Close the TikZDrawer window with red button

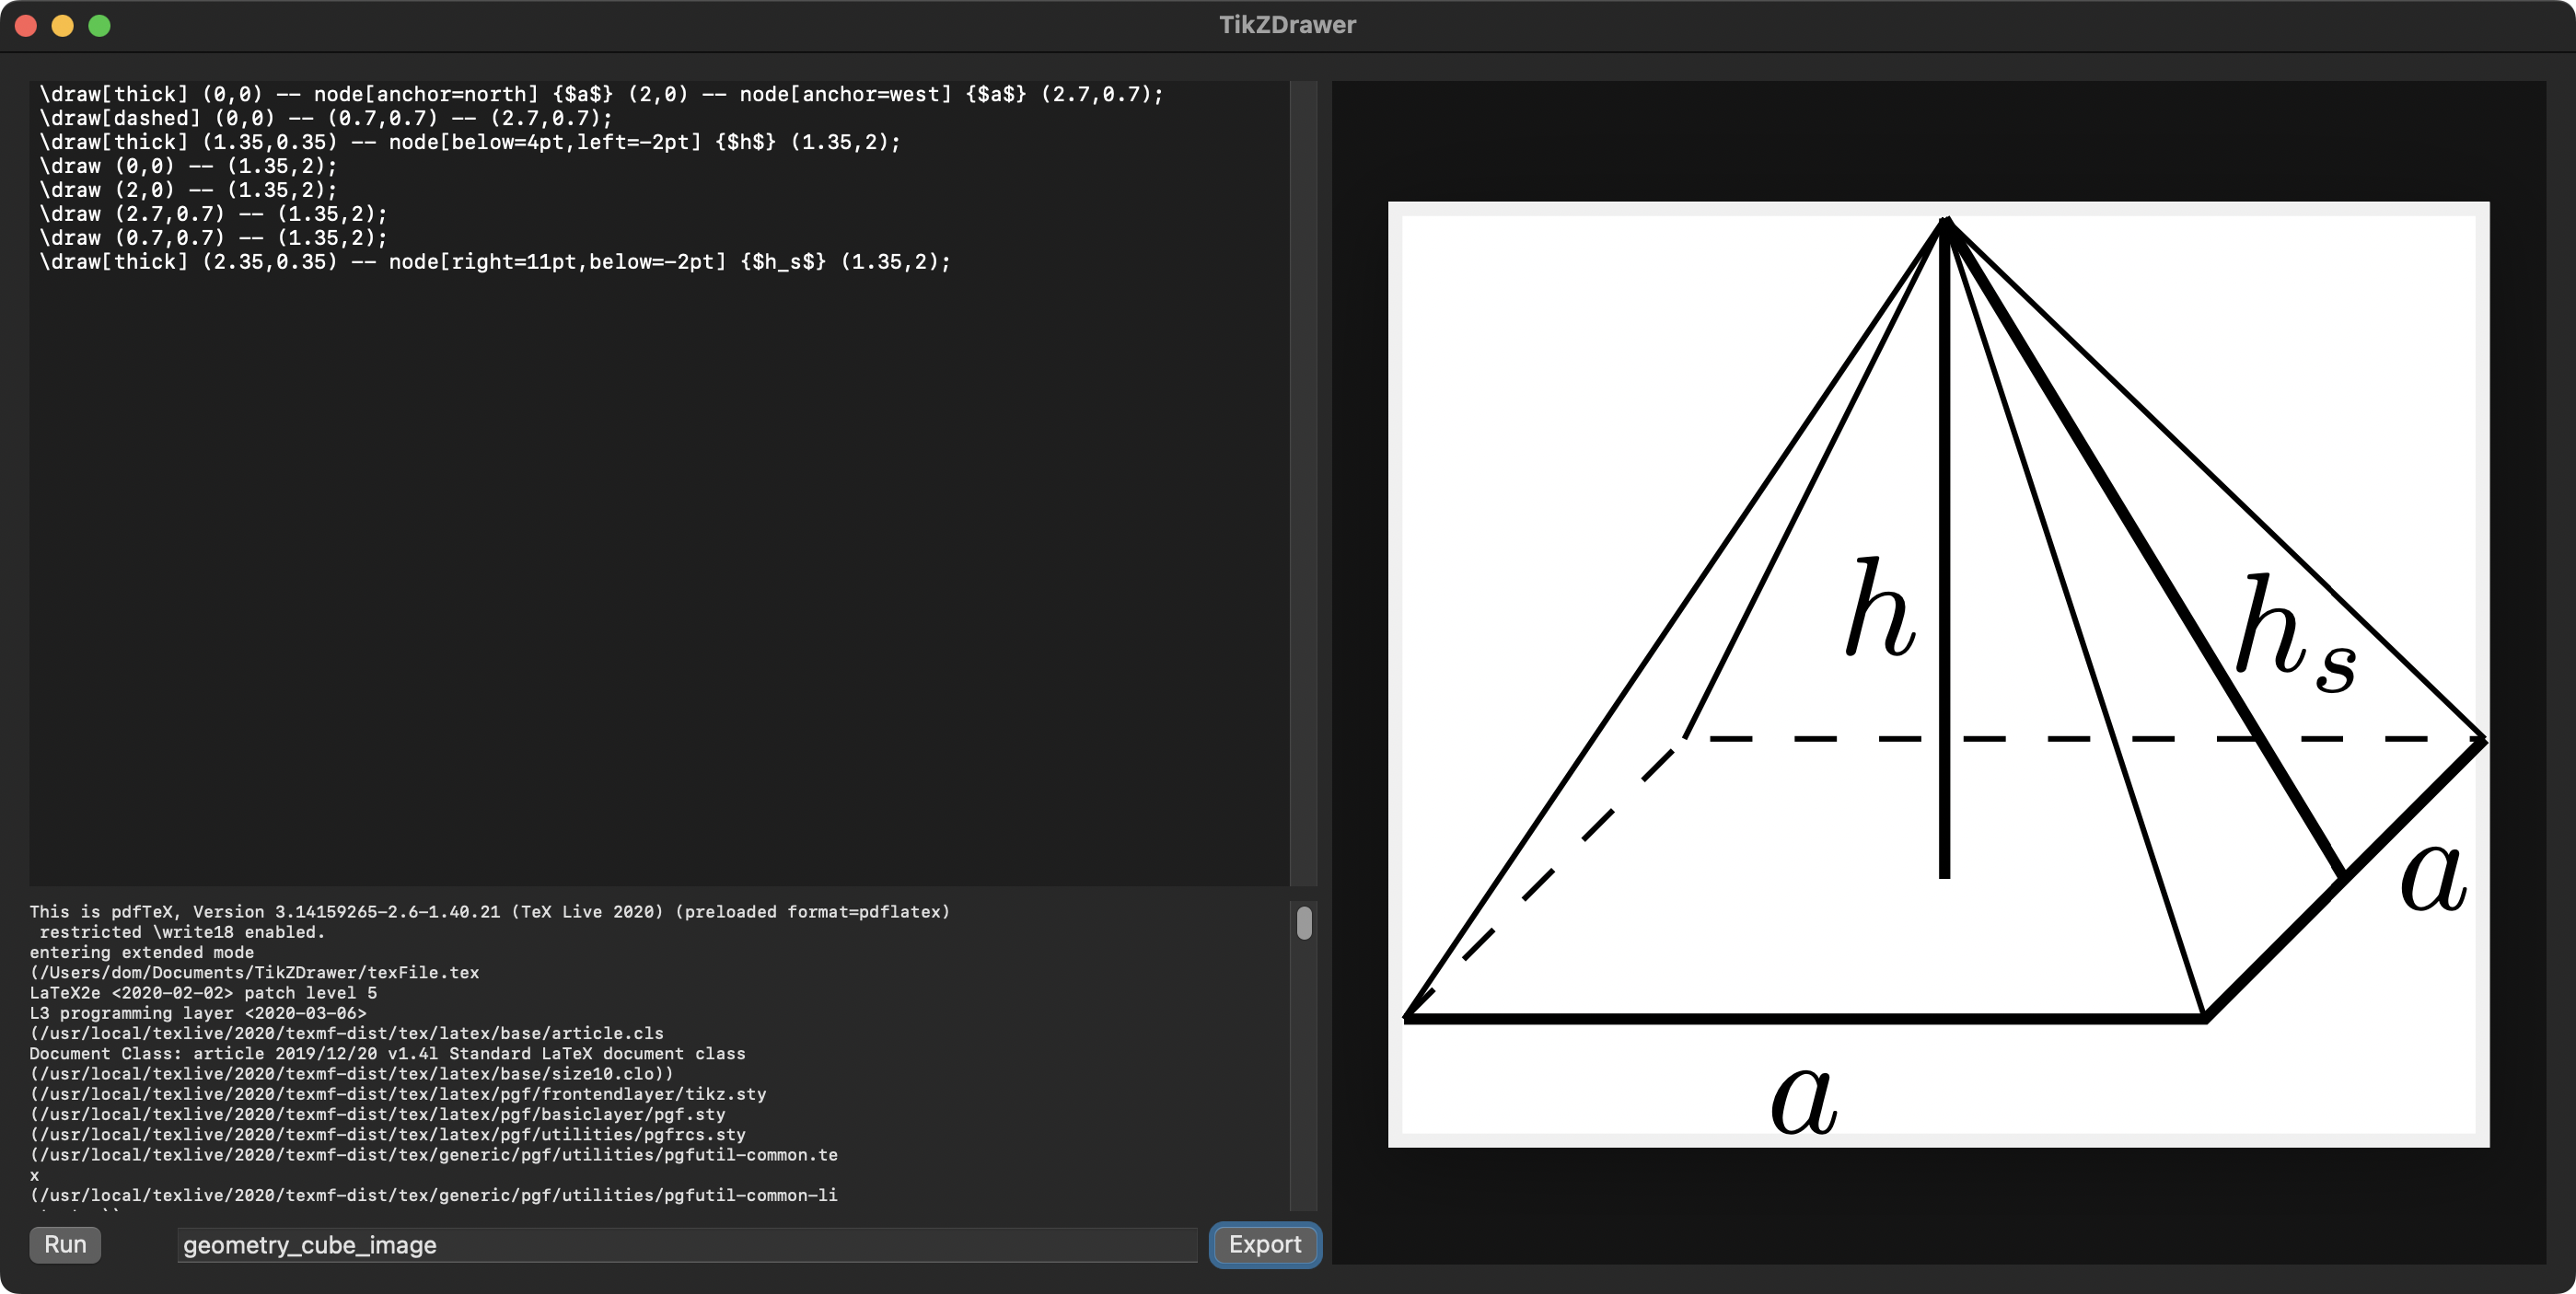point(27,25)
